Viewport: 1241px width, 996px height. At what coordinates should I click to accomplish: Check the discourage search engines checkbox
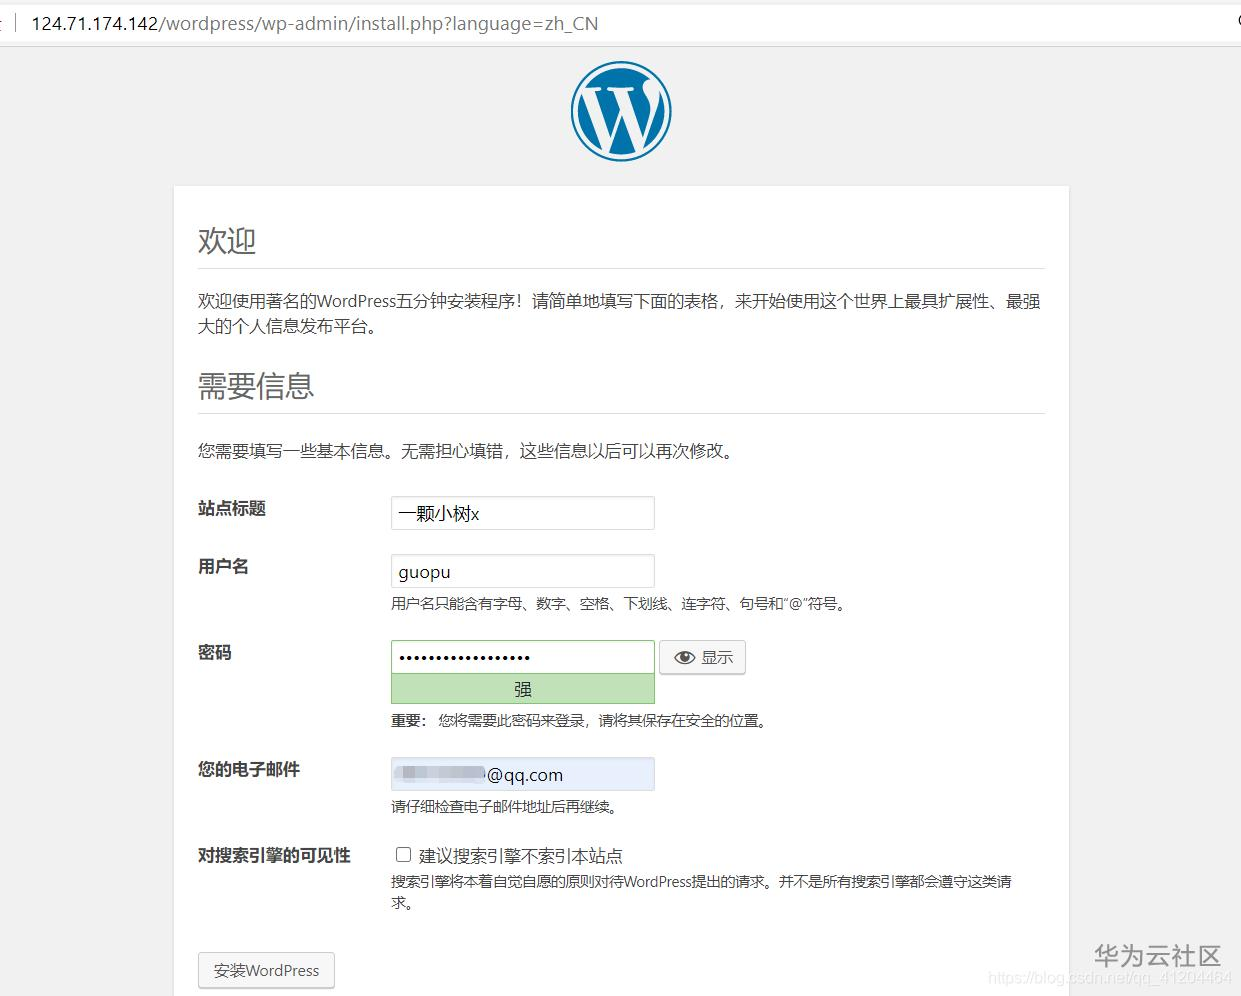403,854
